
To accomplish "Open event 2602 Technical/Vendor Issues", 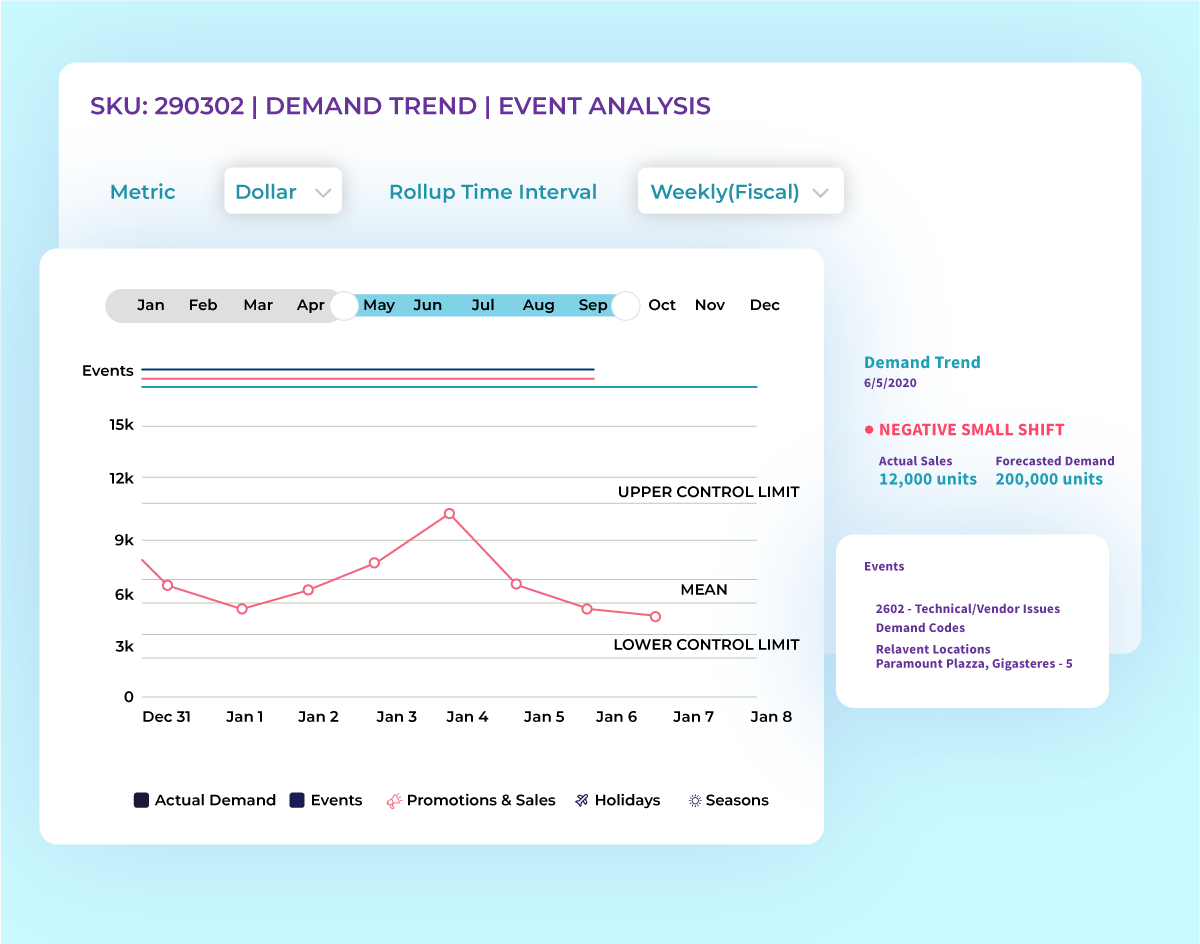I will [968, 608].
